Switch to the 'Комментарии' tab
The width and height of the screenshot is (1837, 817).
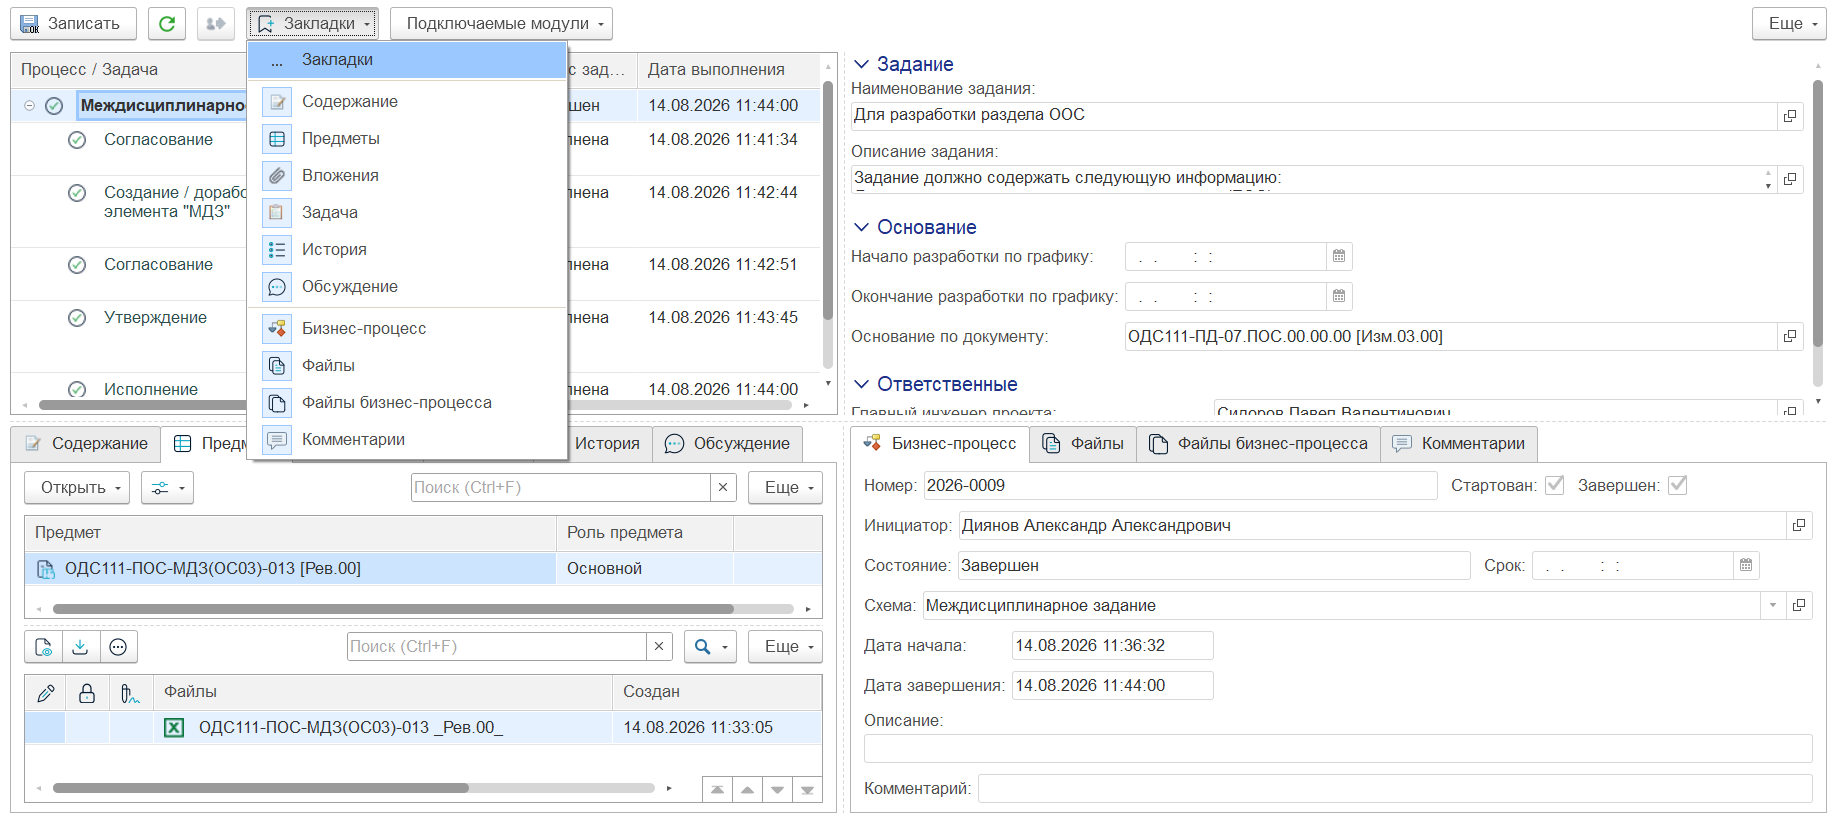click(1459, 443)
